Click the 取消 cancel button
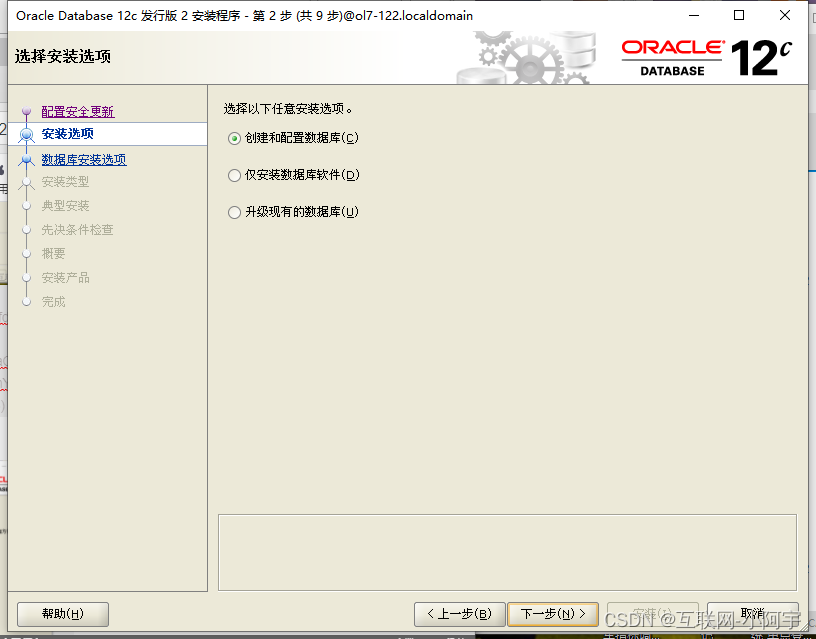 [753, 614]
